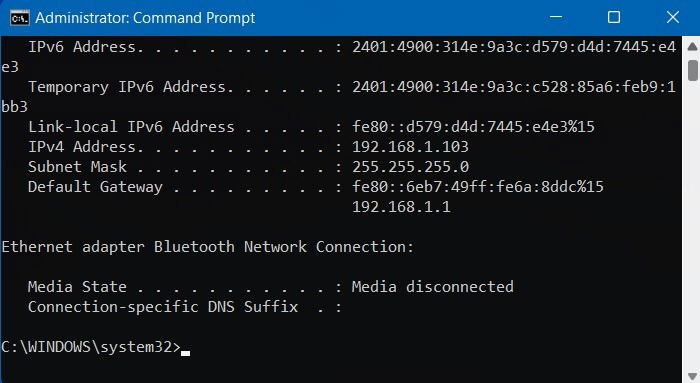Minimize the Command Prompt window
This screenshot has width=700, height=383.
[556, 17]
